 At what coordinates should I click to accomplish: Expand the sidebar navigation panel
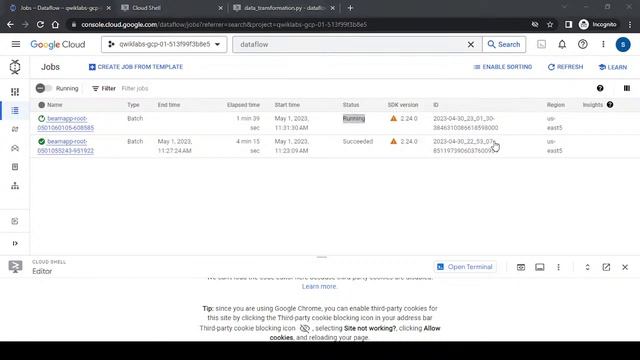tap(15, 243)
